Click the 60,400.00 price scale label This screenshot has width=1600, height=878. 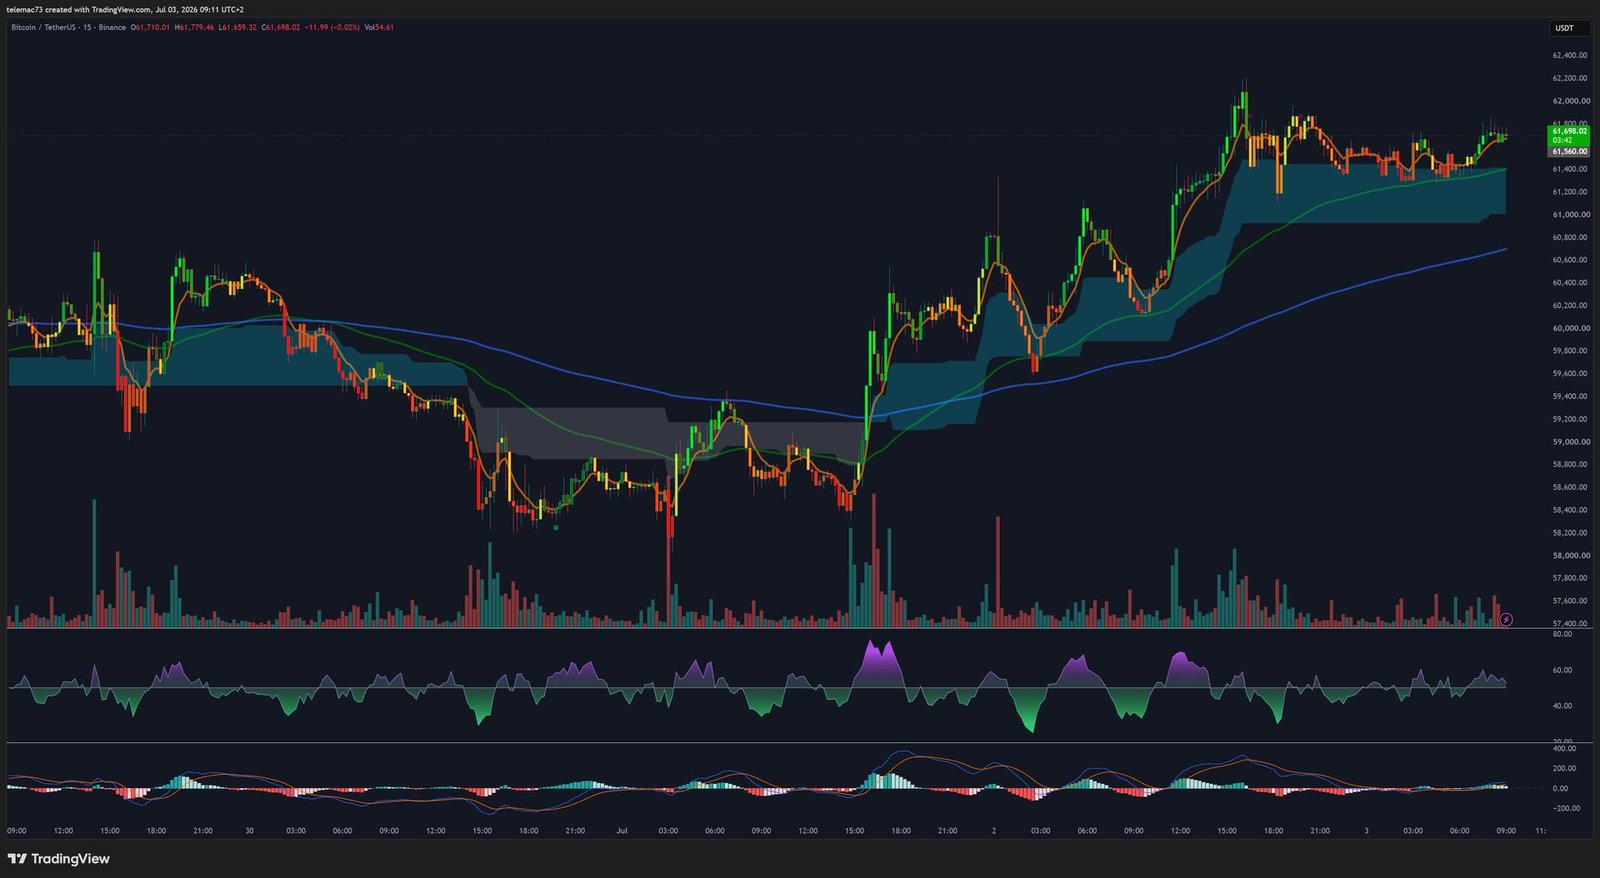pyautogui.click(x=1569, y=283)
